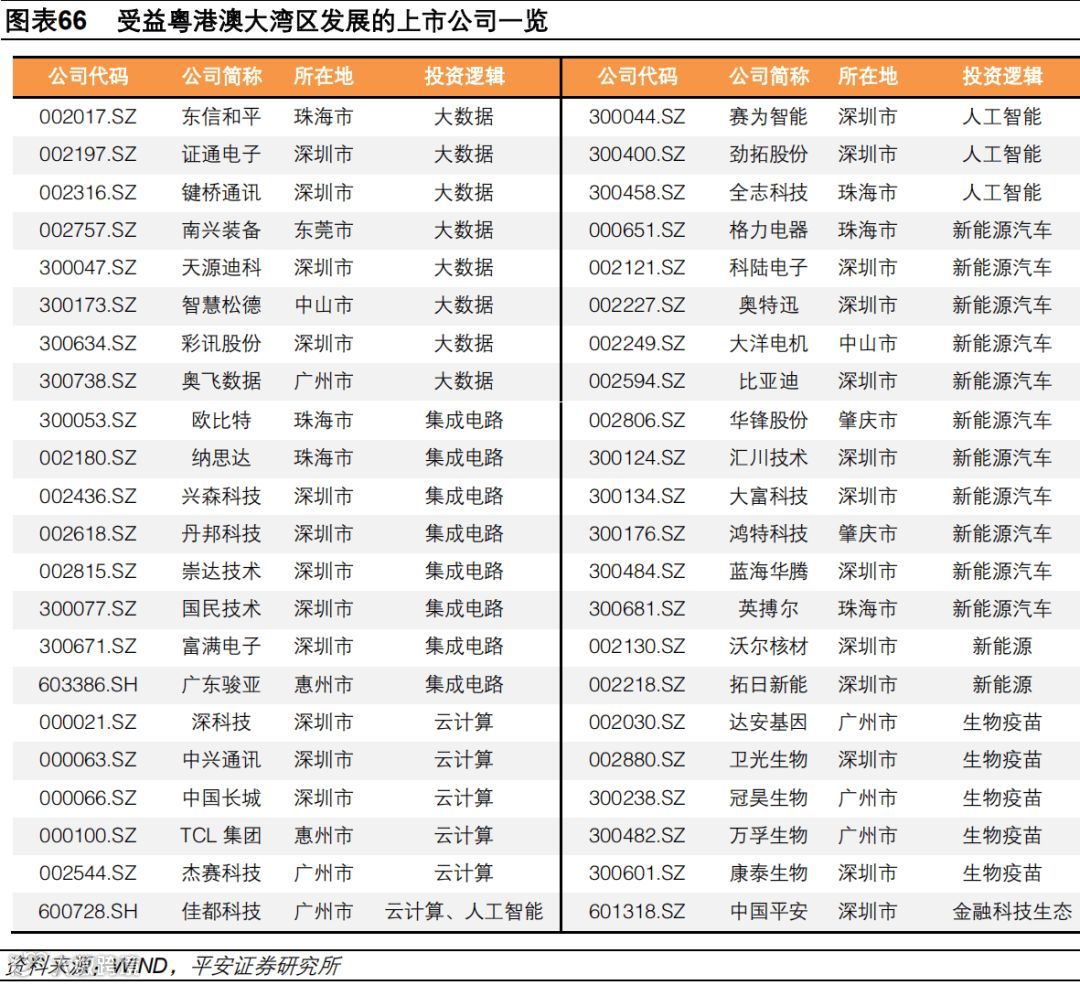Select the company 奥飞数据

pyautogui.click(x=221, y=380)
